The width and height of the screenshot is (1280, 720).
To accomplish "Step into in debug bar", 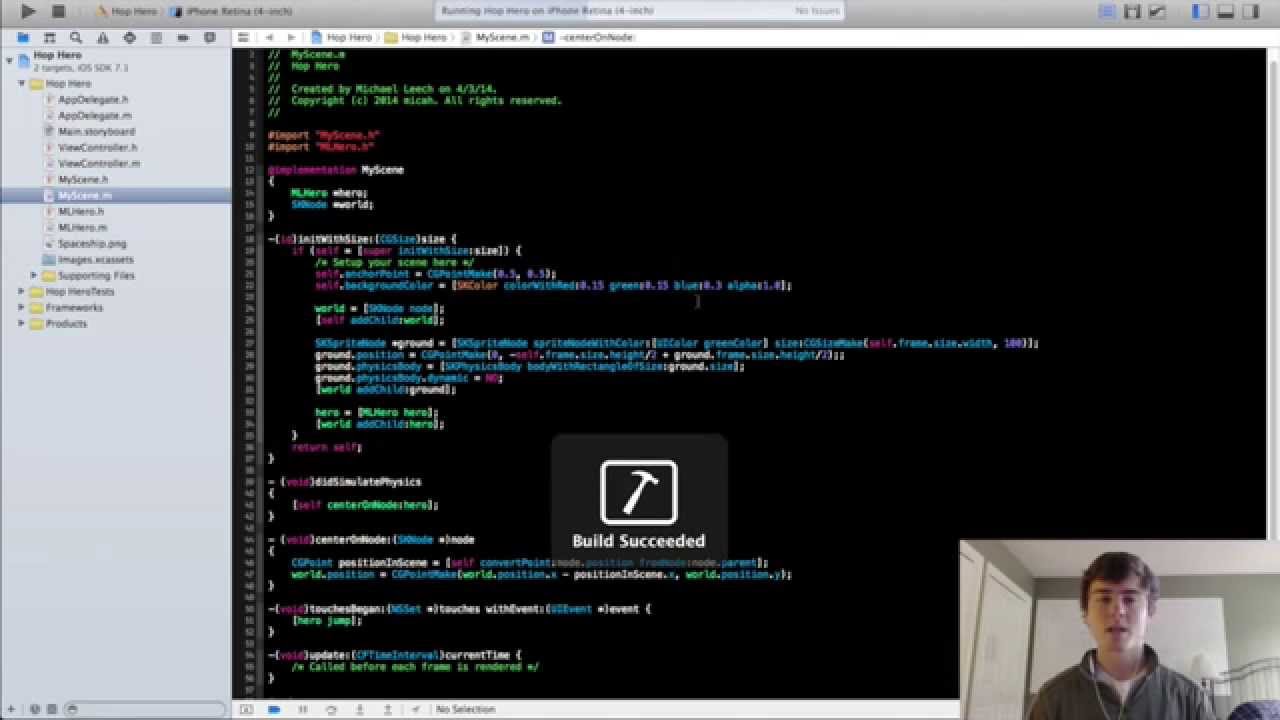I will [x=359, y=709].
